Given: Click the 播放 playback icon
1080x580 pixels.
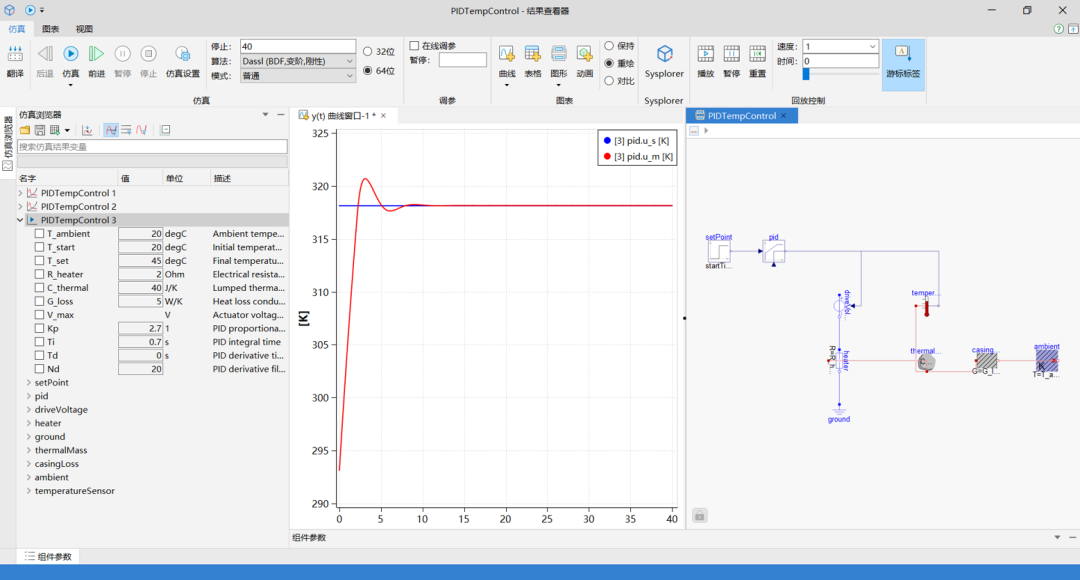Looking at the screenshot, I should (705, 54).
